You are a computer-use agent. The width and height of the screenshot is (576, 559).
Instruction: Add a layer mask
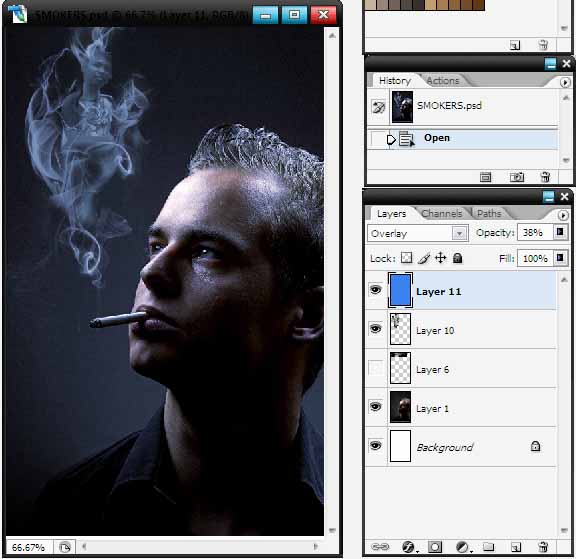tap(435, 547)
